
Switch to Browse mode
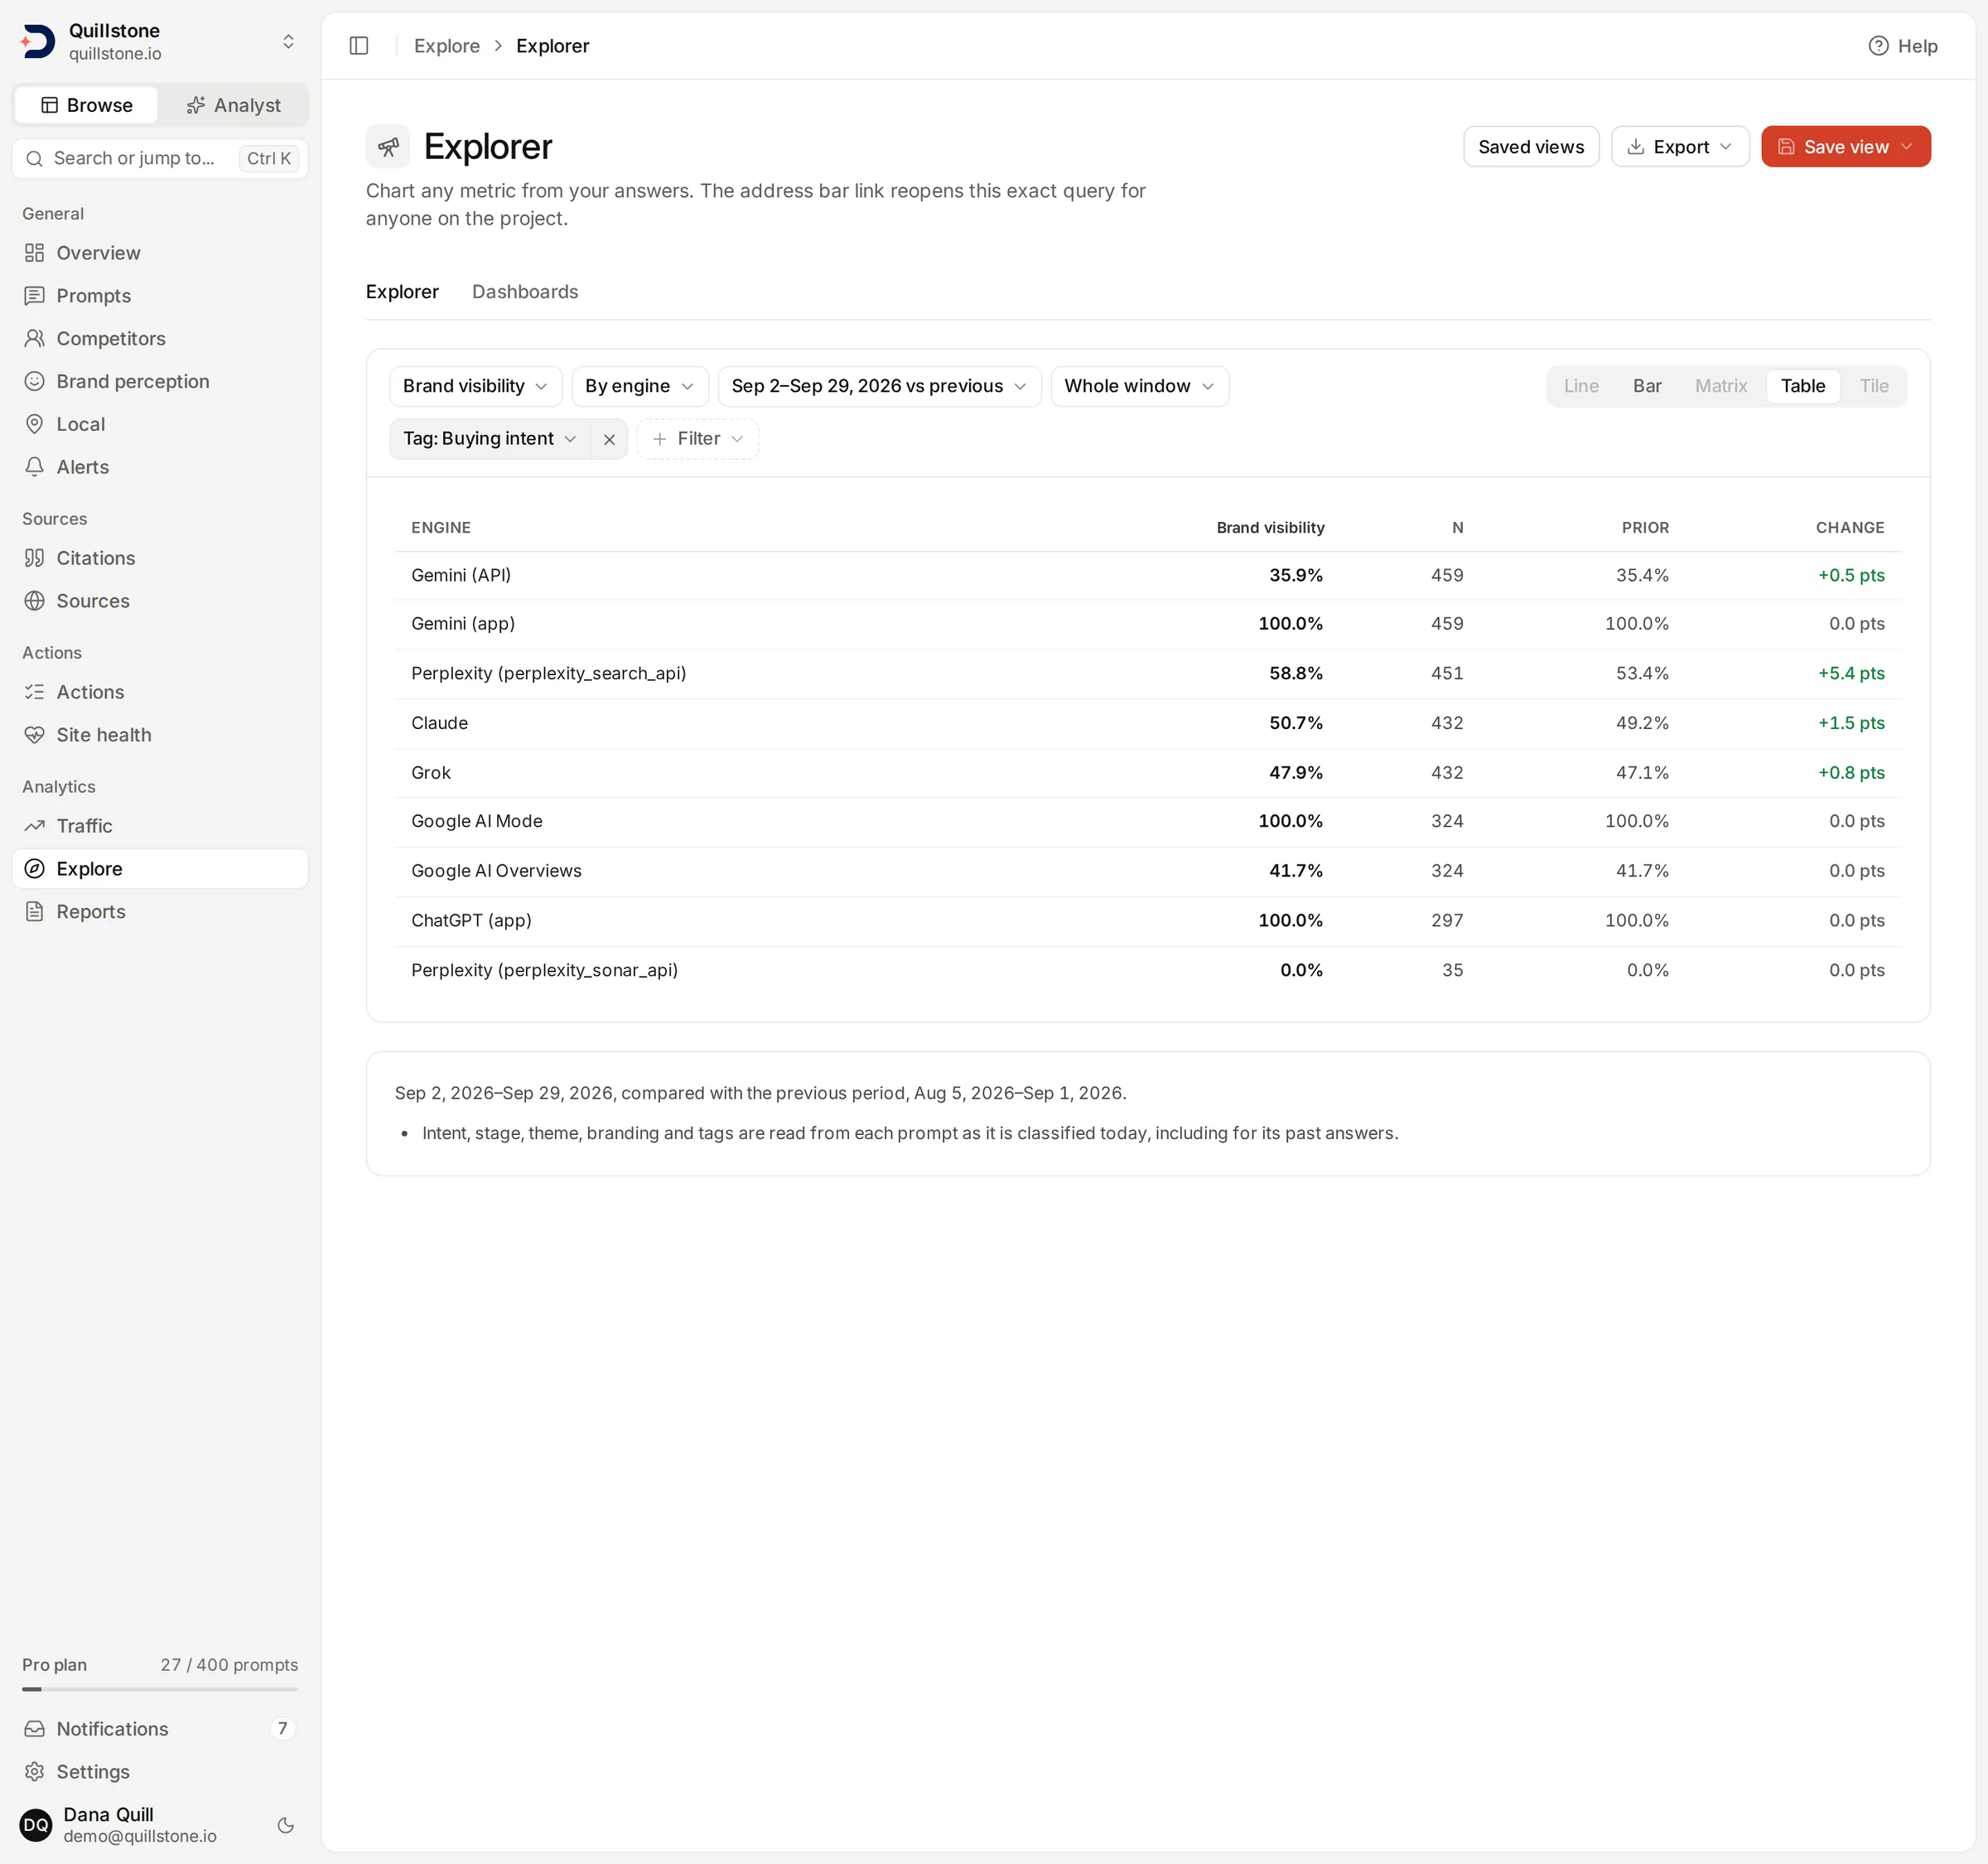86,106
